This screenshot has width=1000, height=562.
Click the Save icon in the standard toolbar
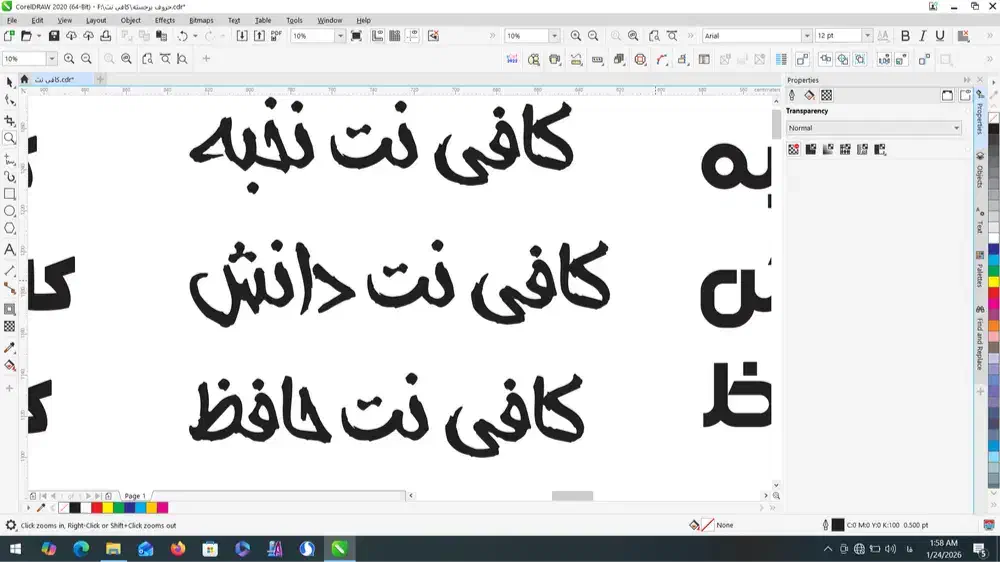55,36
